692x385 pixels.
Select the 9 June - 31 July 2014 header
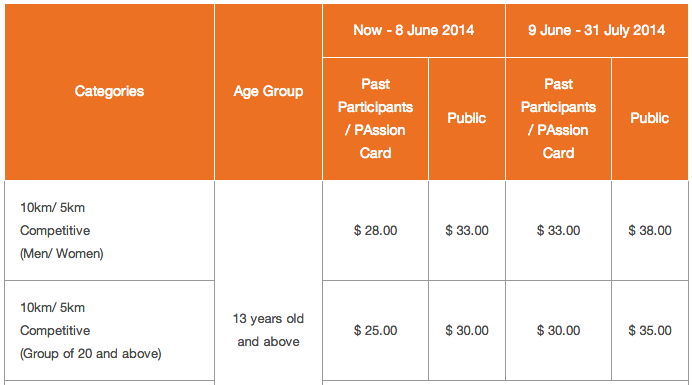(597, 30)
